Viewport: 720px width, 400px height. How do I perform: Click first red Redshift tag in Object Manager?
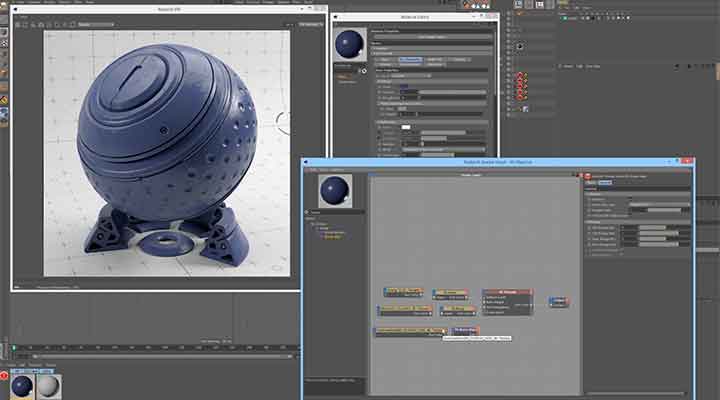(521, 76)
